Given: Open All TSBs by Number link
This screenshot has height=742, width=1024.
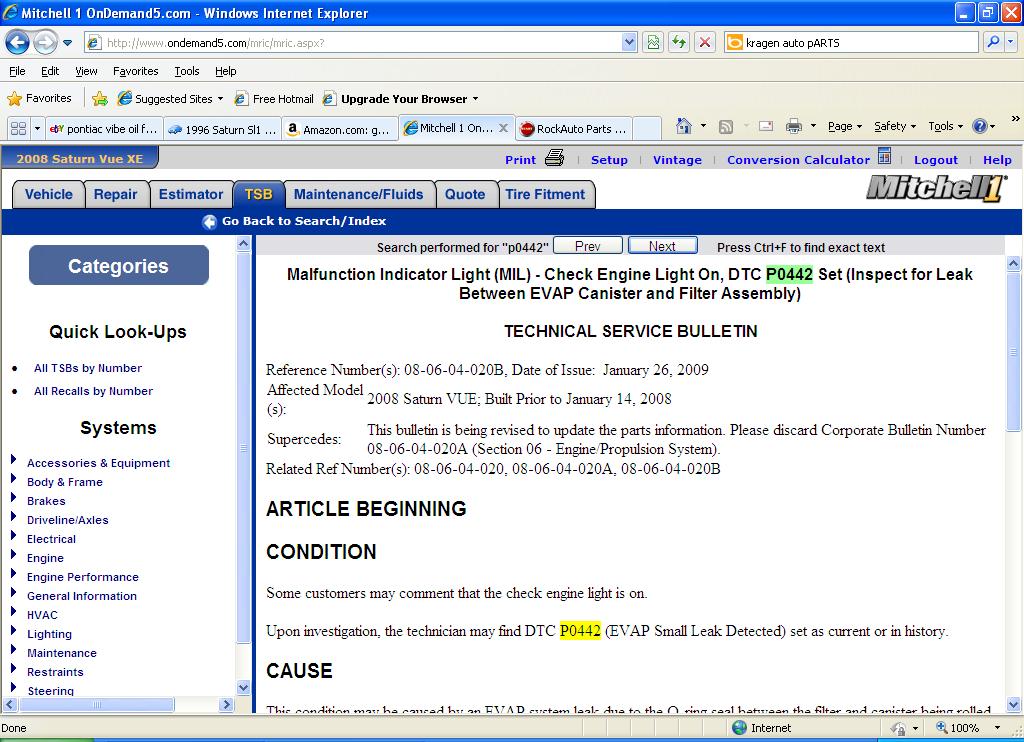Looking at the screenshot, I should tap(88, 368).
